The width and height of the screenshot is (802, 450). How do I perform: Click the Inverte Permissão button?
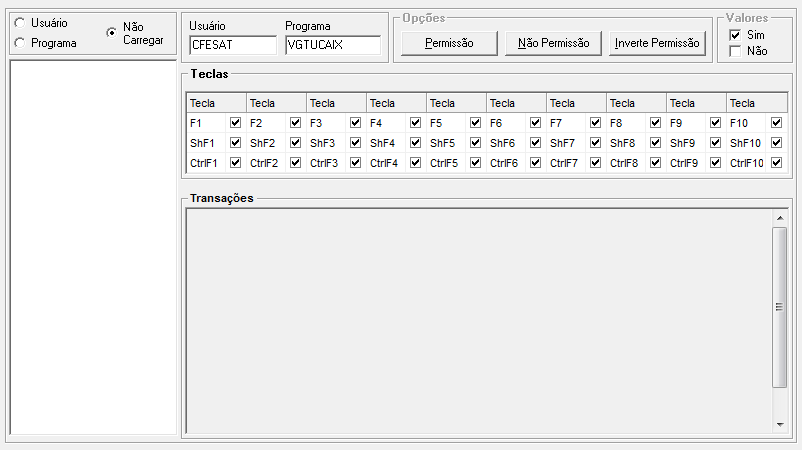tap(656, 43)
